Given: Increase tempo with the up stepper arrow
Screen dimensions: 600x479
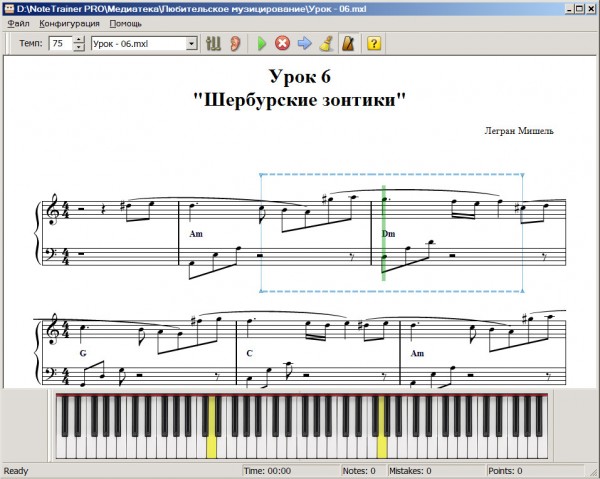Looking at the screenshot, I should coord(79,40).
